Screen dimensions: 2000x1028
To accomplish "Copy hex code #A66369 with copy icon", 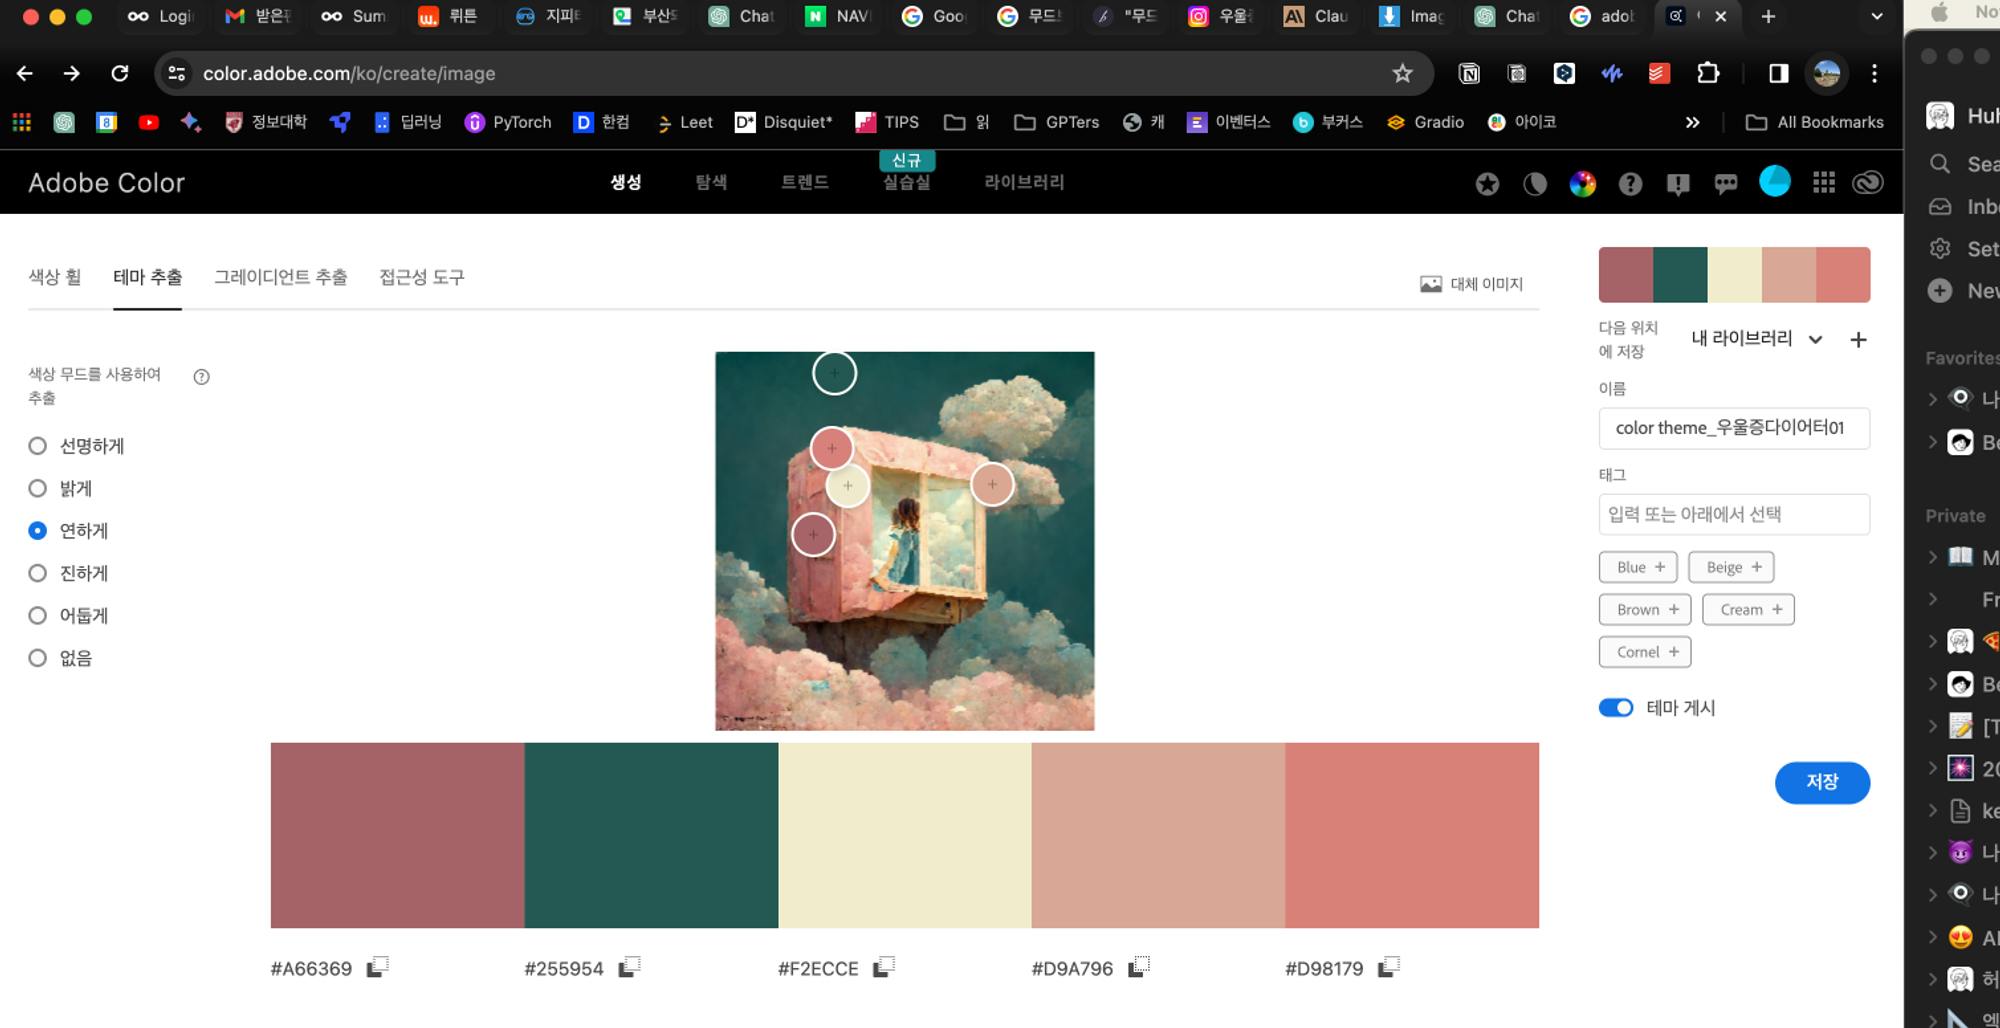I will click(x=377, y=967).
